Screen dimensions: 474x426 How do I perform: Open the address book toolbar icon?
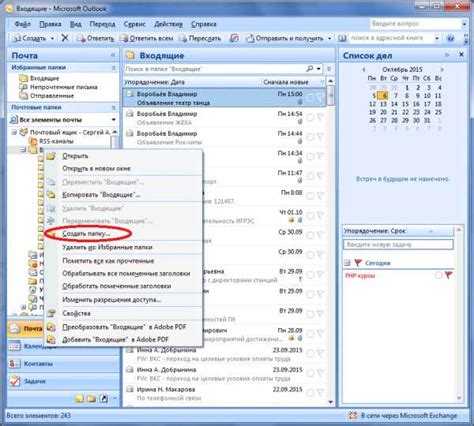click(x=342, y=38)
